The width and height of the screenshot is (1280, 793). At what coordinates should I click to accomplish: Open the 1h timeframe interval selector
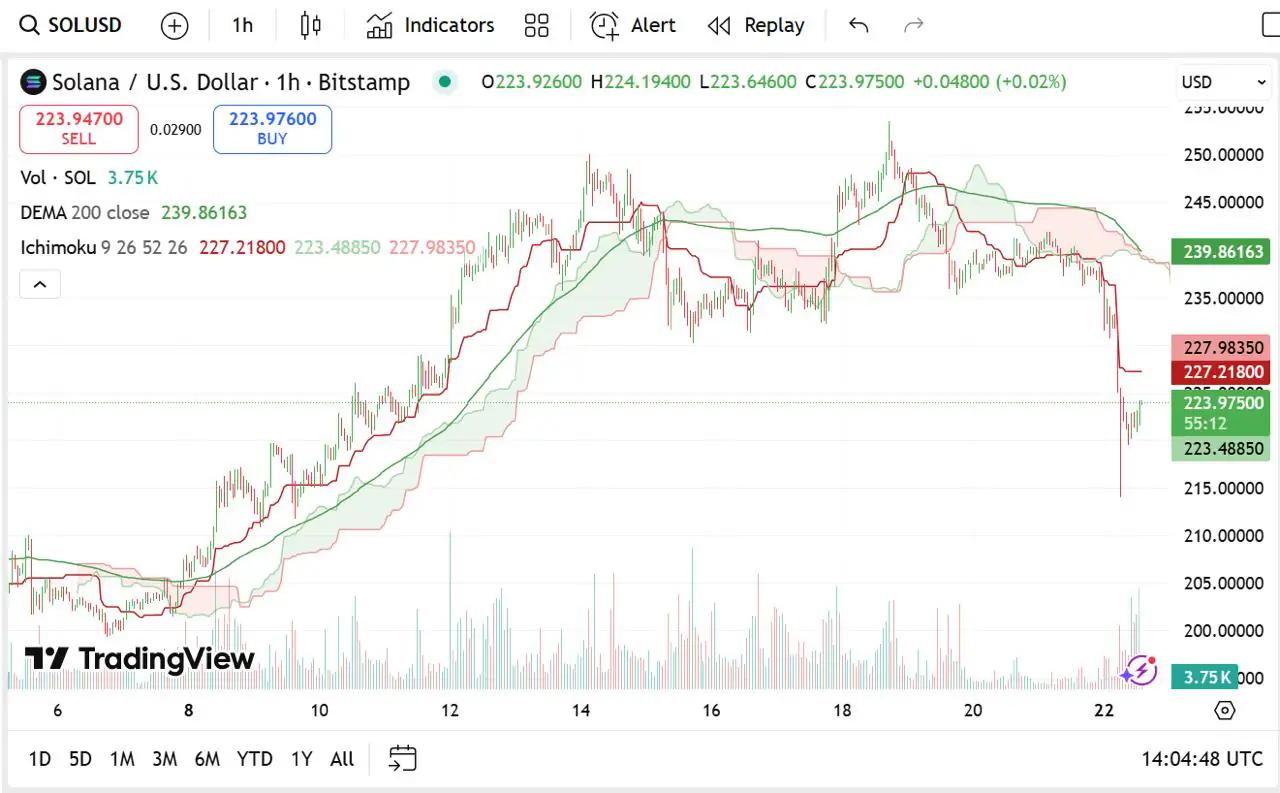point(242,26)
